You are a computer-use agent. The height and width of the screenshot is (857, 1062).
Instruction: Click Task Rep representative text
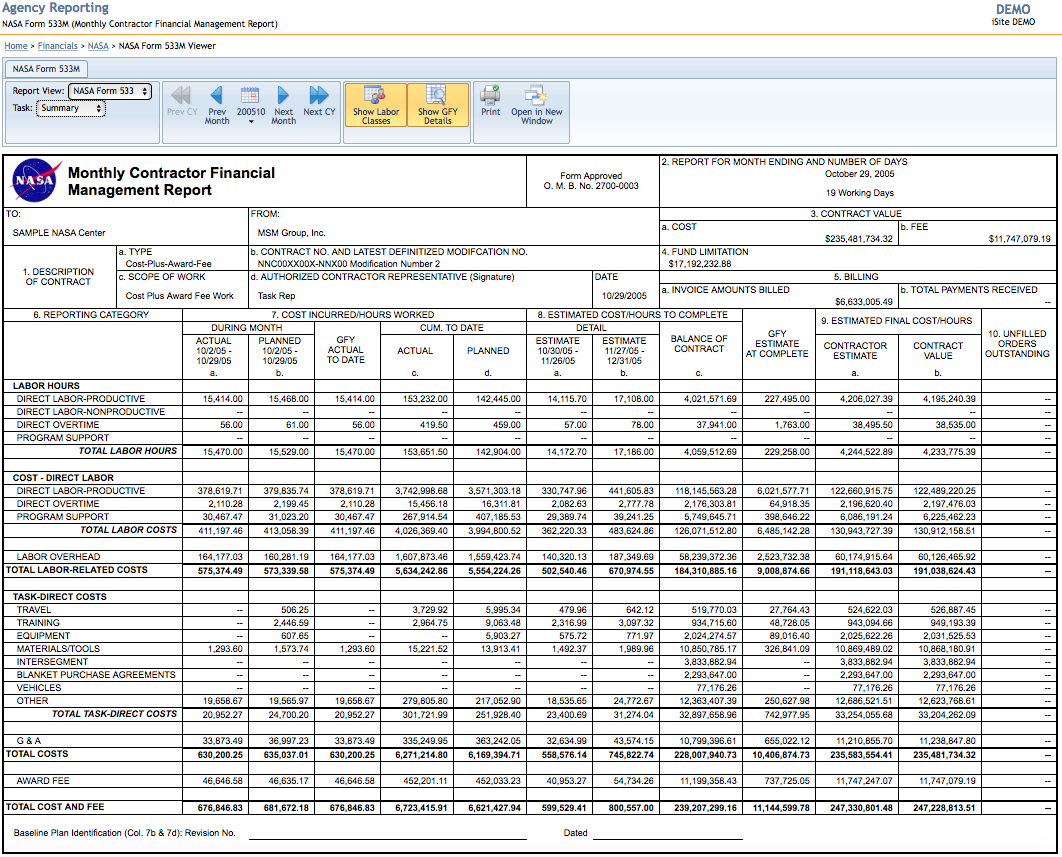pos(276,296)
